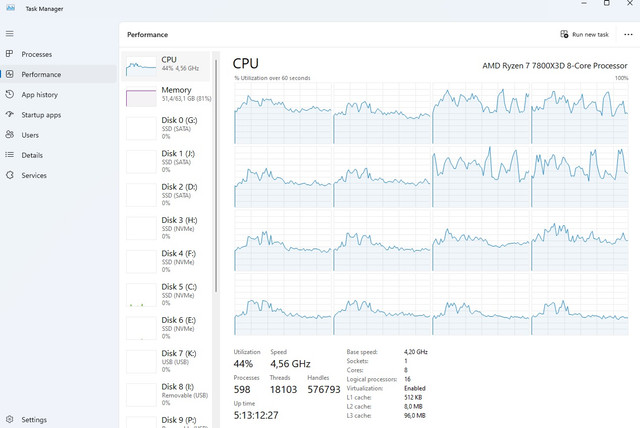Click the Details list icon

pos(10,155)
